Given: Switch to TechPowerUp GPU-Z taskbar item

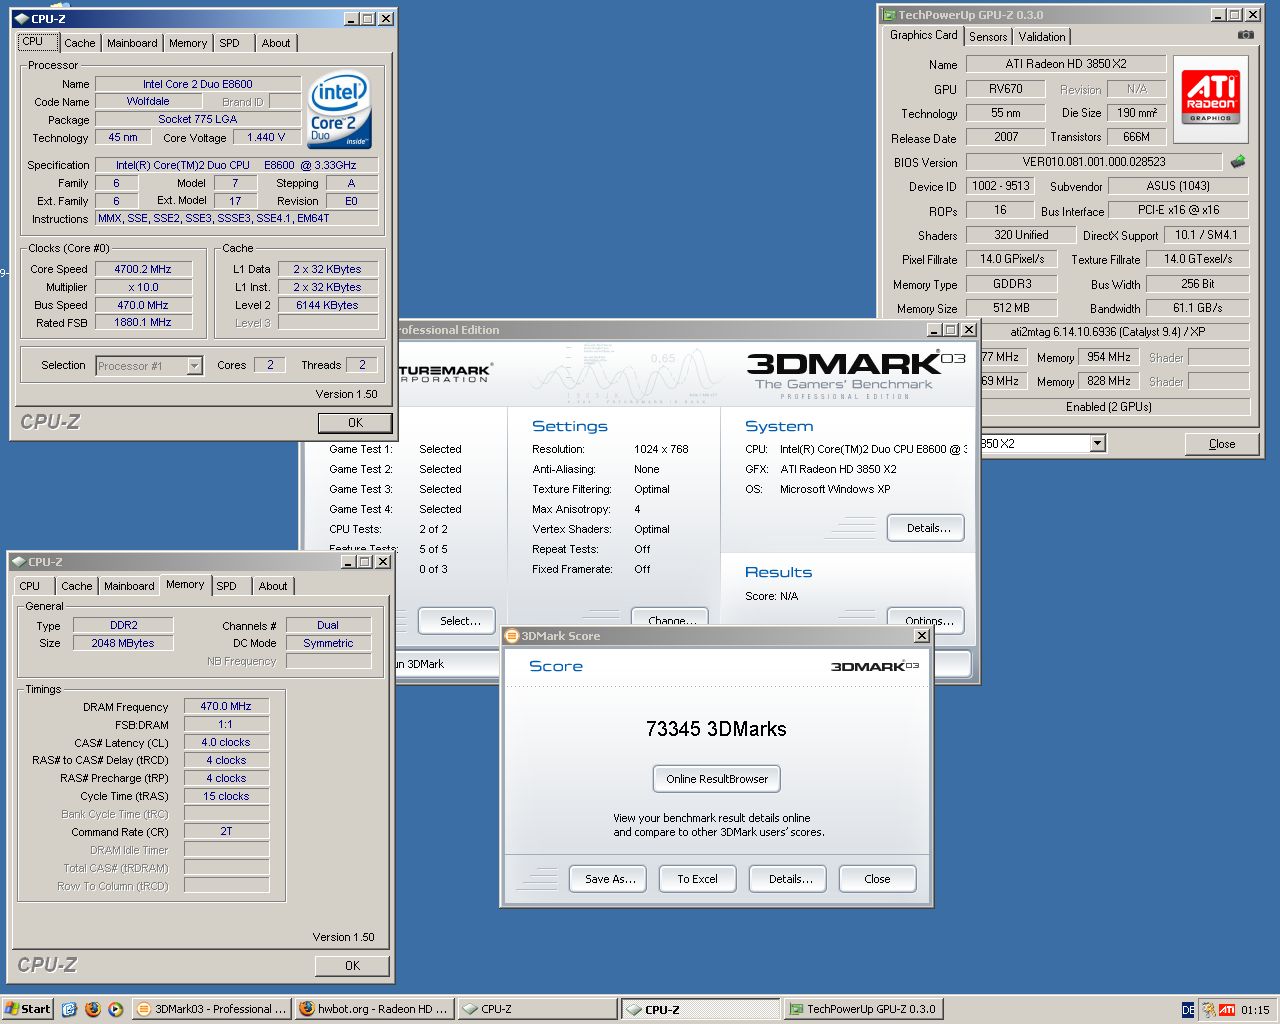Looking at the screenshot, I should tap(862, 1009).
